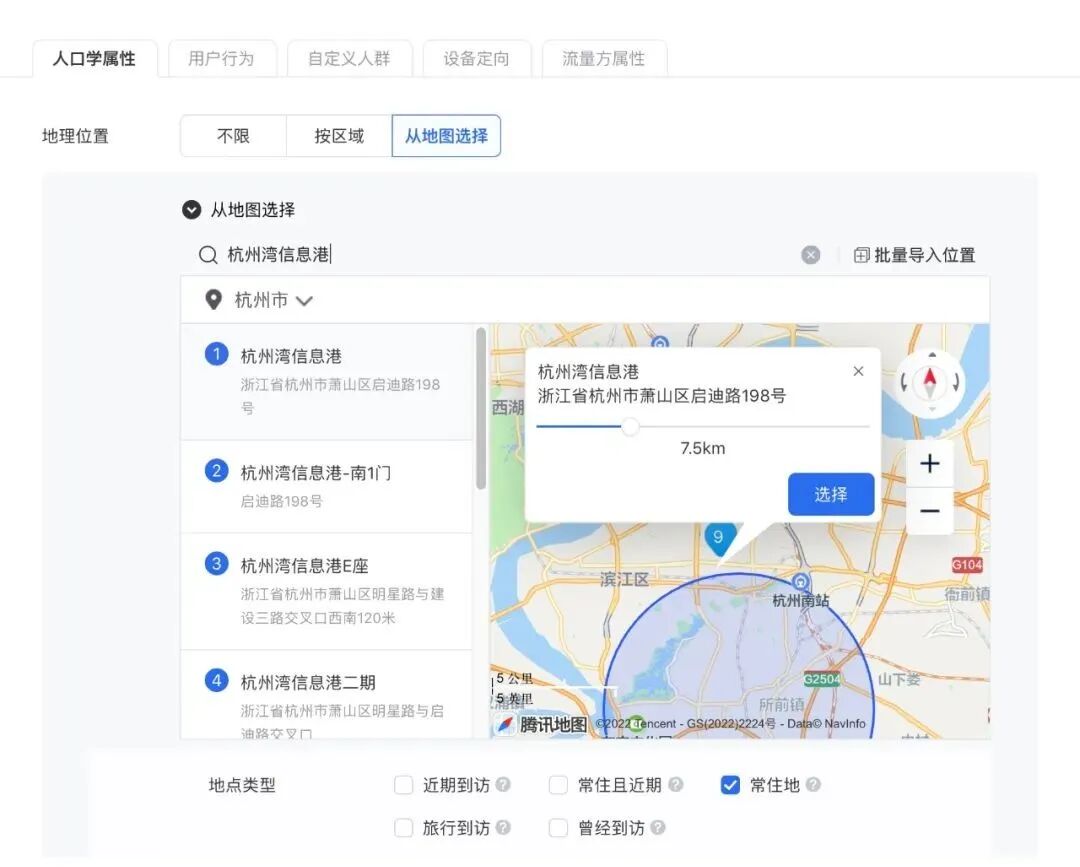The height and width of the screenshot is (867, 1080).
Task: Click the search magnifier icon
Action: tap(207, 254)
